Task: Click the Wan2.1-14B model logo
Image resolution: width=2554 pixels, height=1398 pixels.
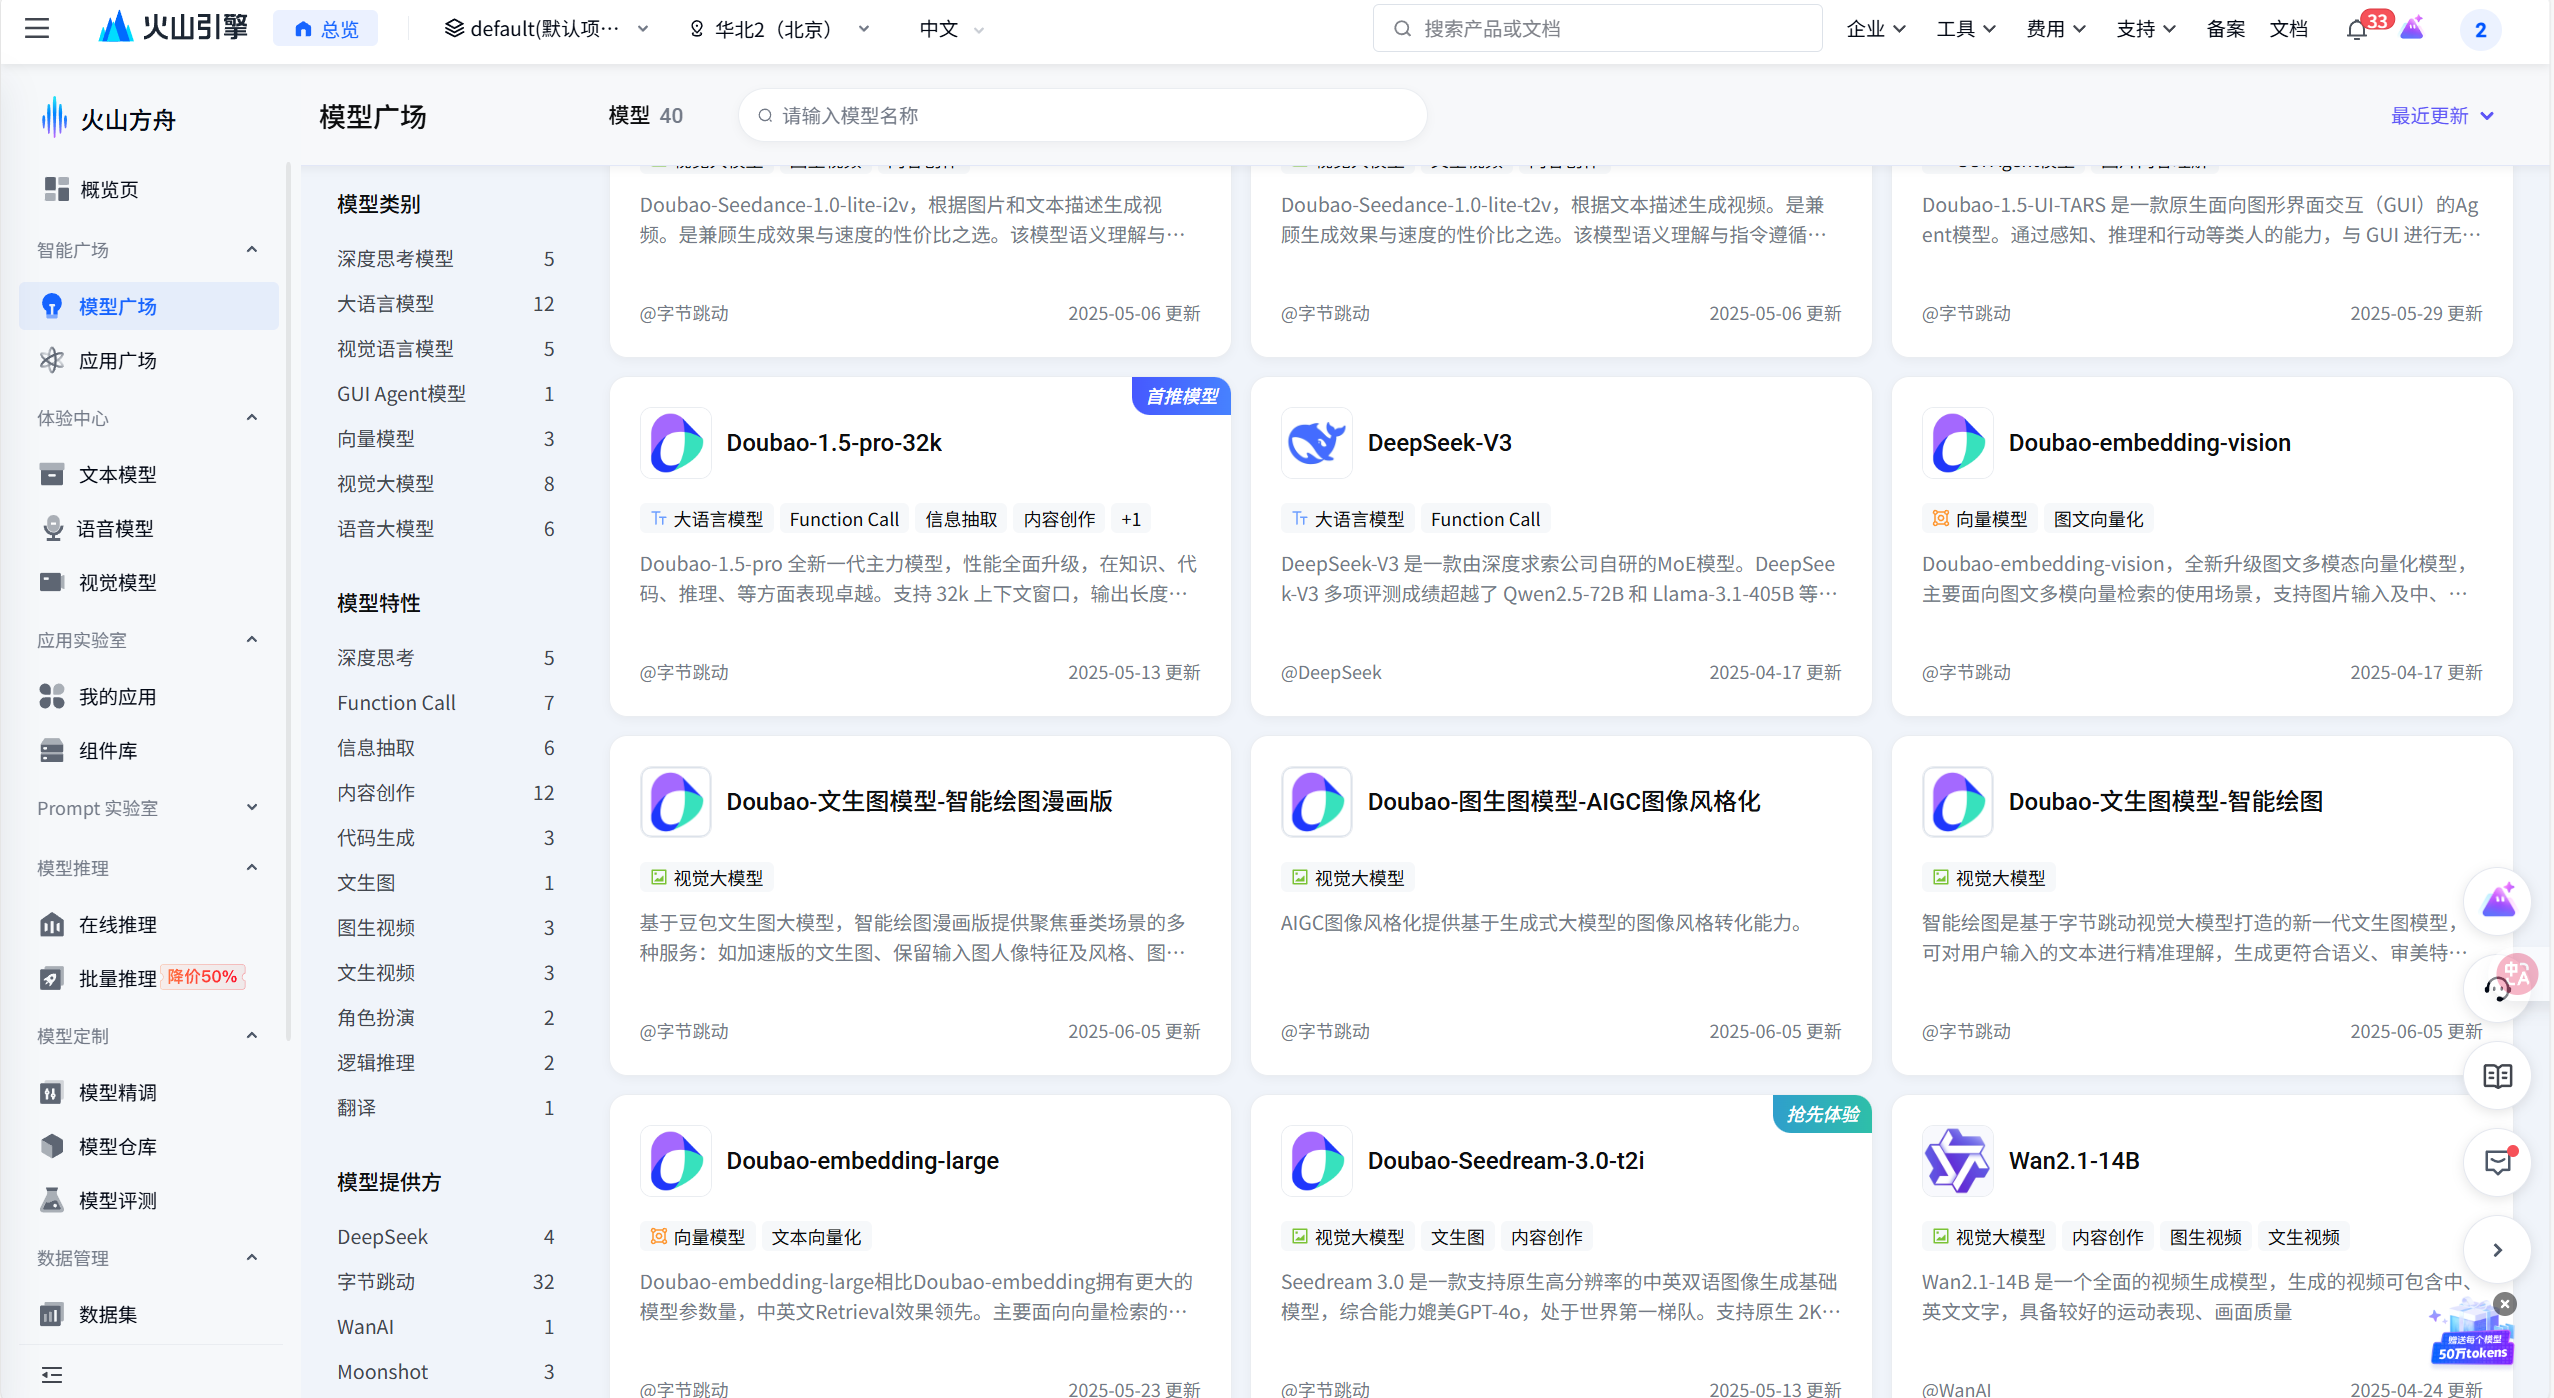Action: (x=1957, y=1160)
